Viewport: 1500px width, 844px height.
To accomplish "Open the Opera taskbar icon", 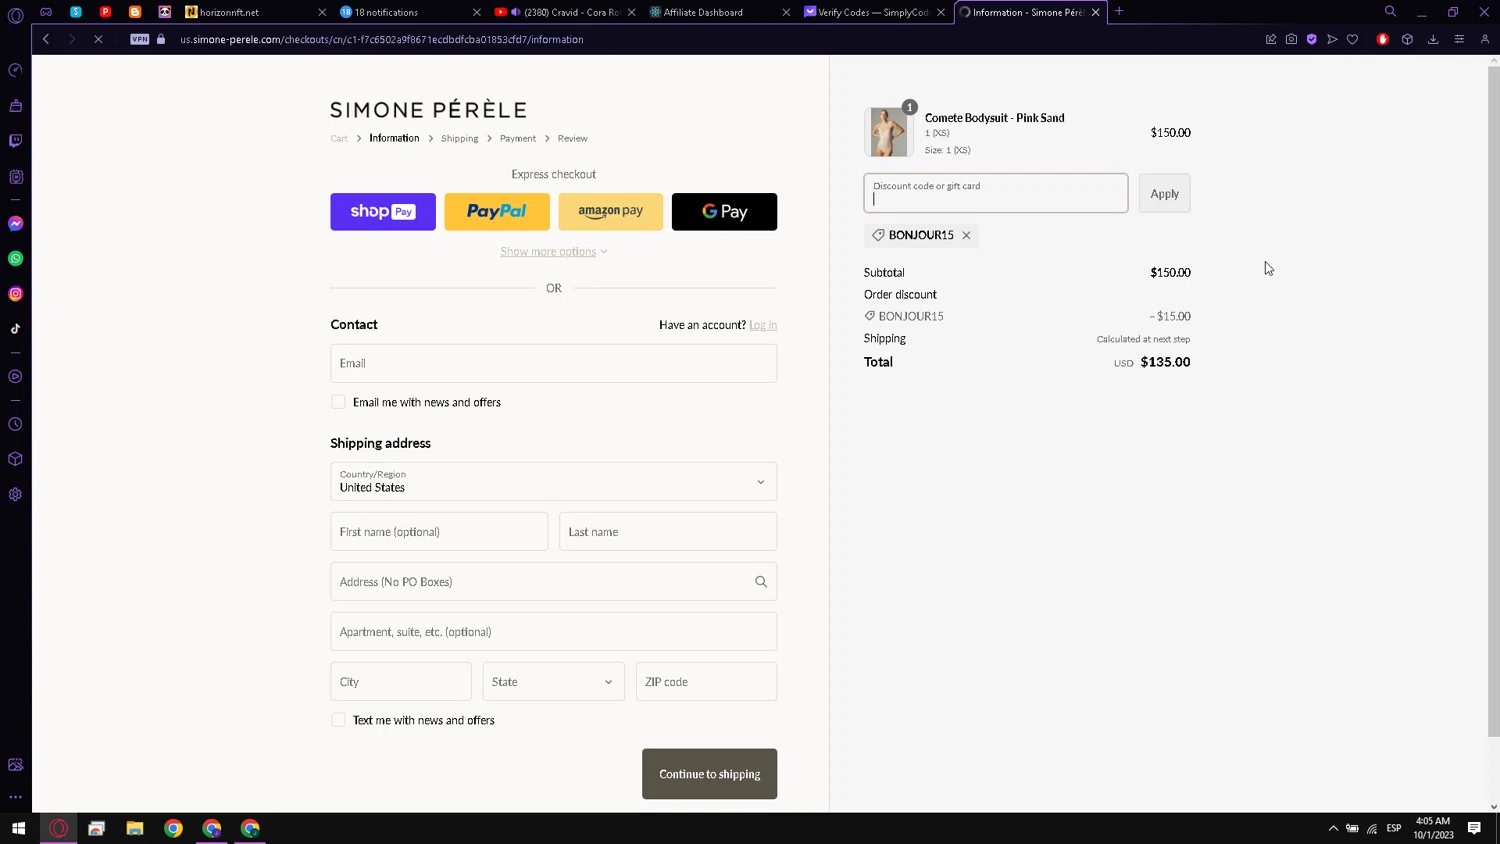I will click(x=58, y=828).
